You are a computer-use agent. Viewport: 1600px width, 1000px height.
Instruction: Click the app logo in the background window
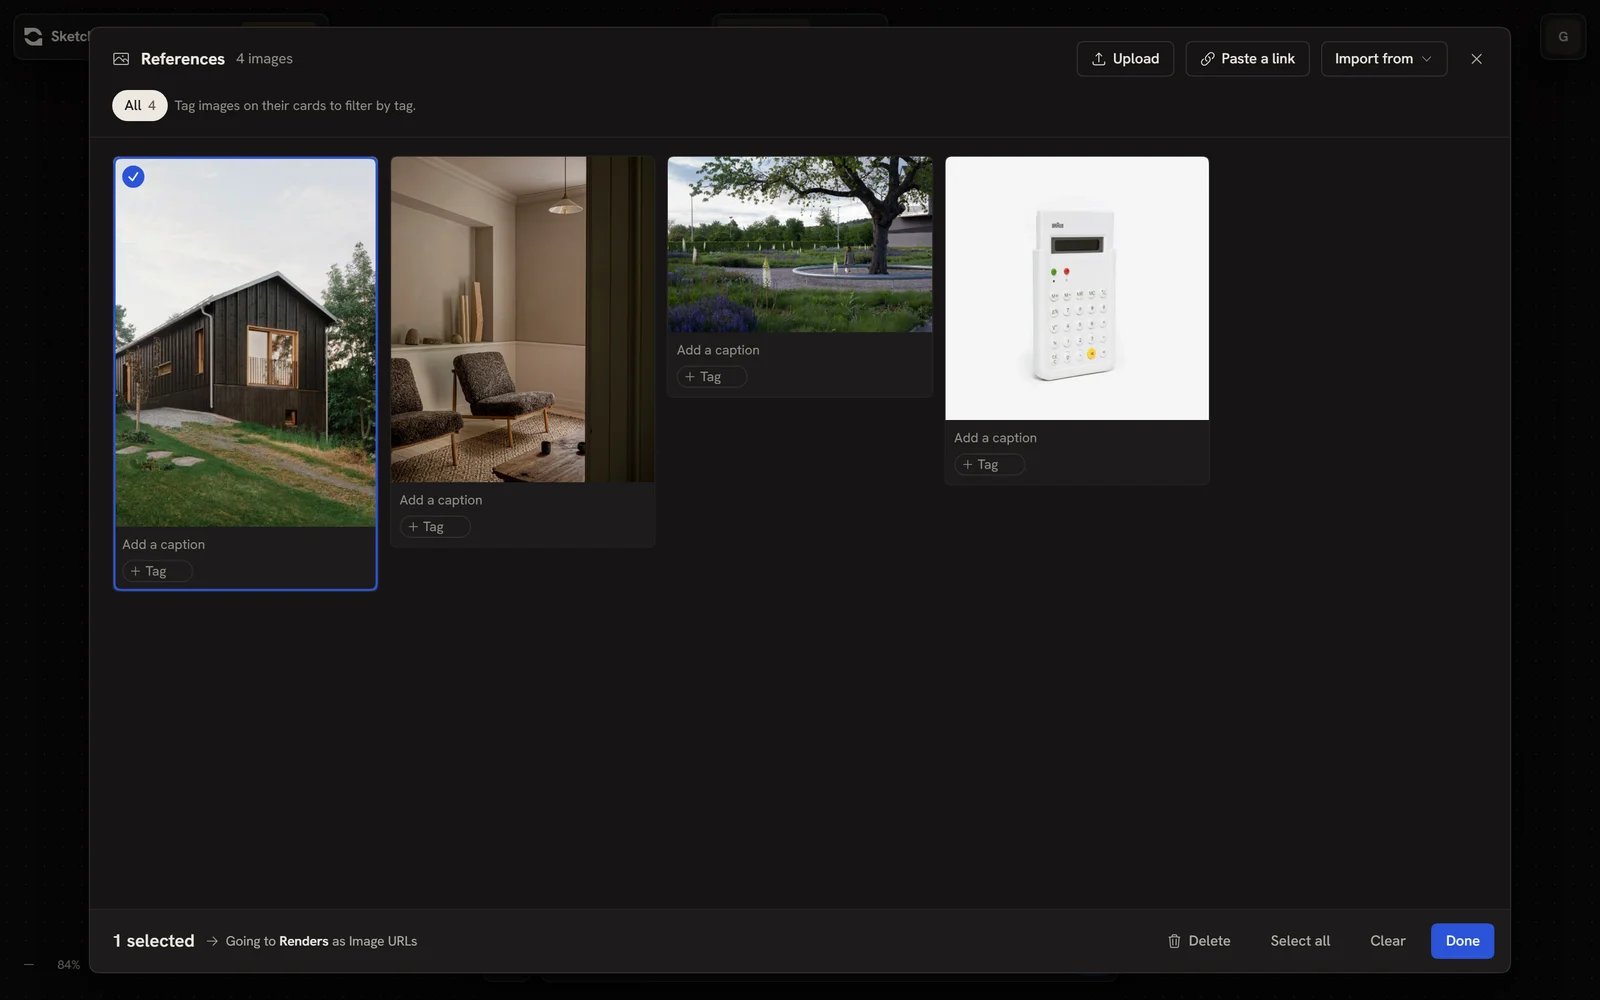pos(33,36)
